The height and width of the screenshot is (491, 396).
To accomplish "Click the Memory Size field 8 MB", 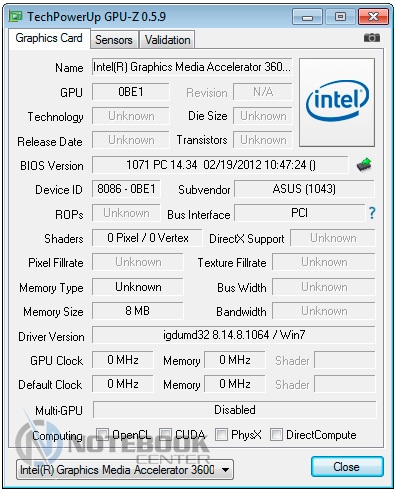I will pyautogui.click(x=138, y=311).
